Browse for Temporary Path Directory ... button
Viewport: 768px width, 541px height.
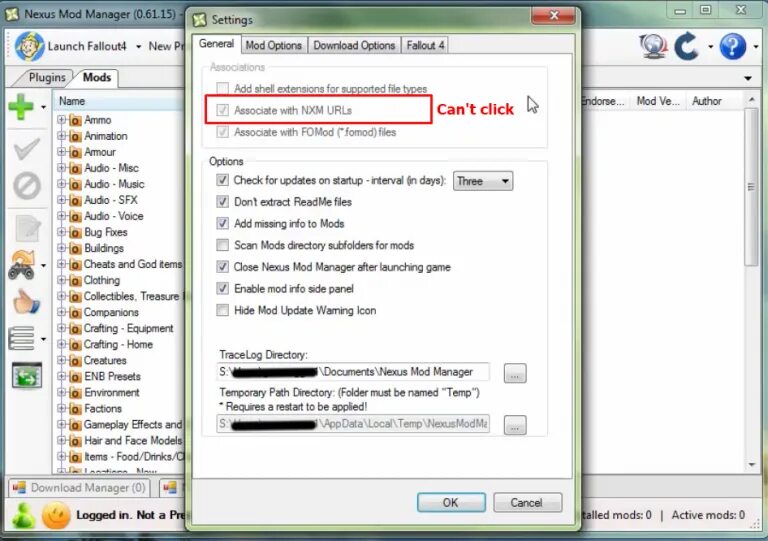[515, 425]
